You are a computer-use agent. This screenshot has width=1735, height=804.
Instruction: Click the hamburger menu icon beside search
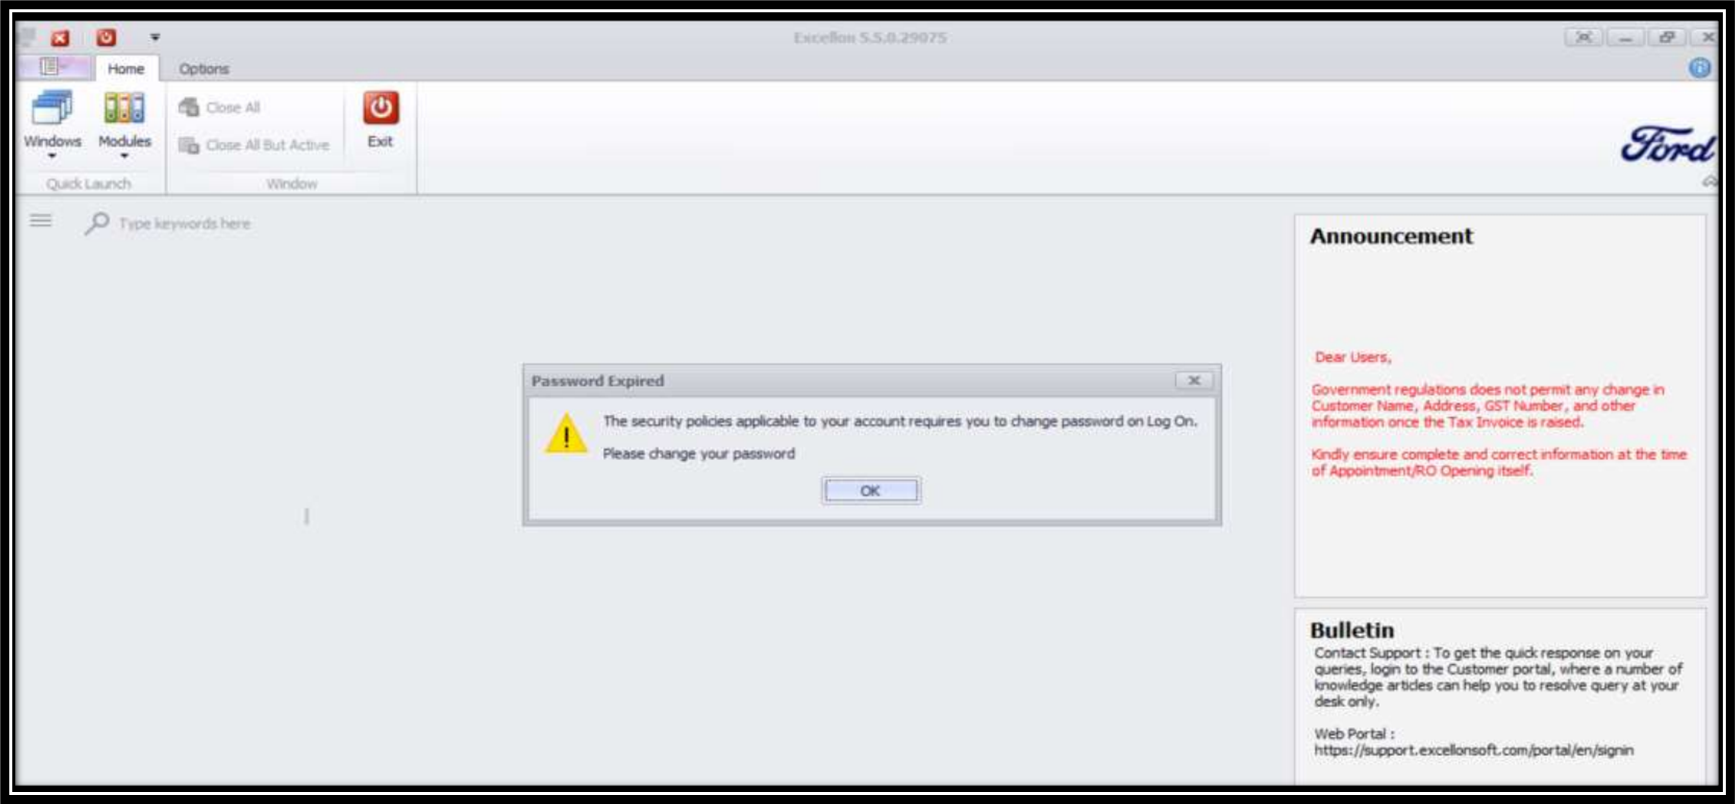pyautogui.click(x=41, y=221)
